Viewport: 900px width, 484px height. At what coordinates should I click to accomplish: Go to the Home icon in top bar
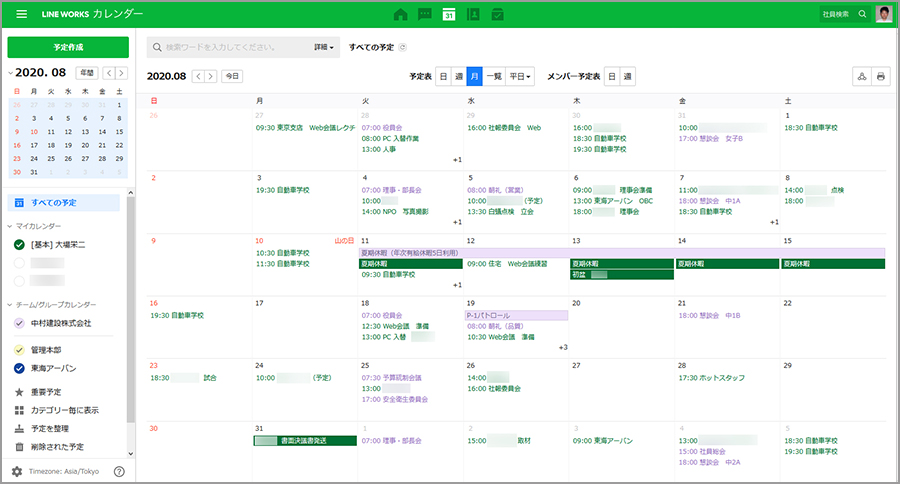401,15
